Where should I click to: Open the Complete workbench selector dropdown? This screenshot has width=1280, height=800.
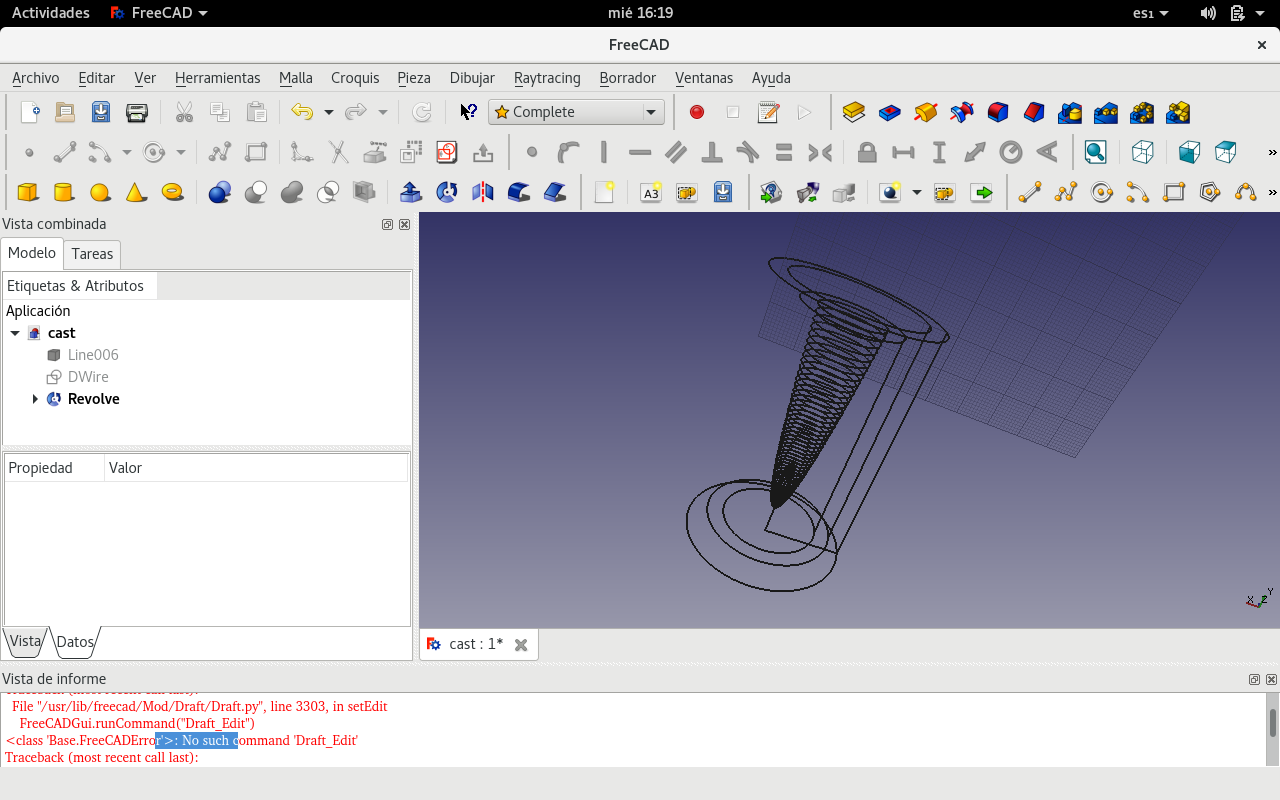(576, 113)
